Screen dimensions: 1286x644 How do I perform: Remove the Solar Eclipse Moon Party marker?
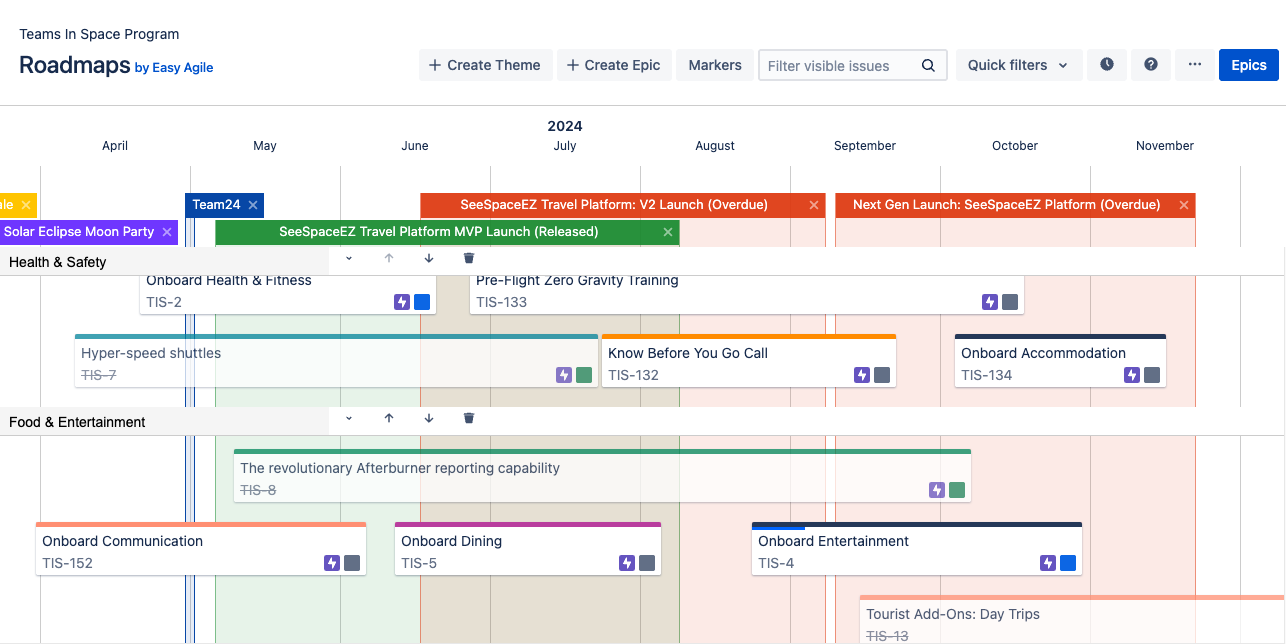tap(167, 232)
